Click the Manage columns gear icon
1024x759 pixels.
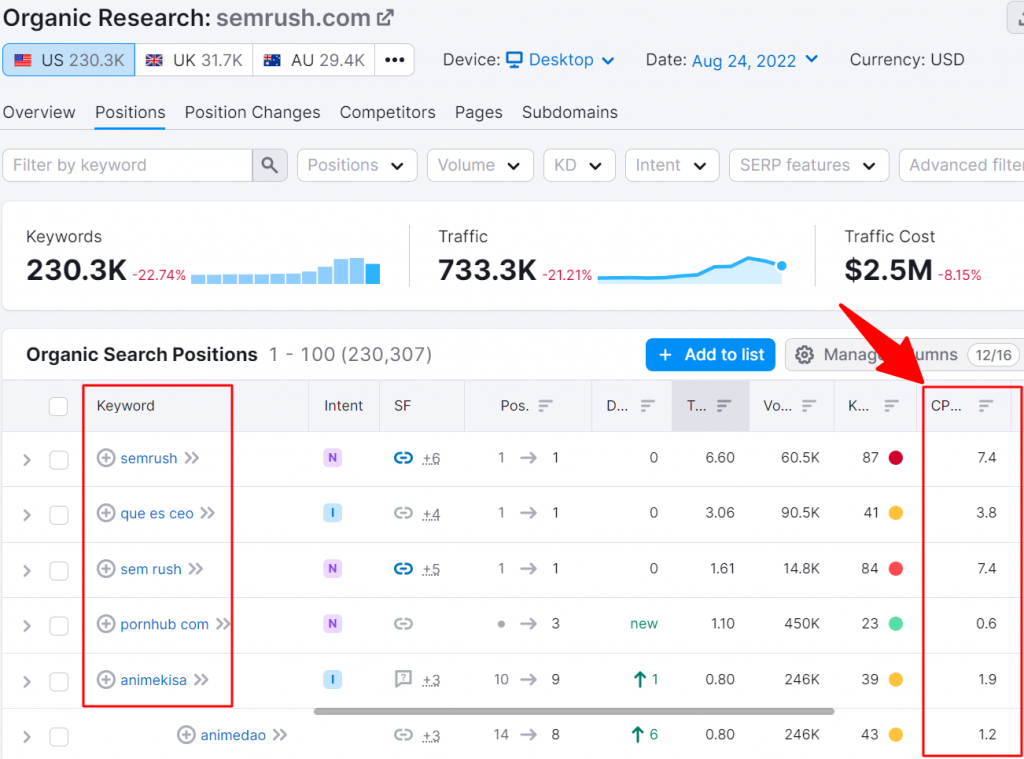(805, 355)
